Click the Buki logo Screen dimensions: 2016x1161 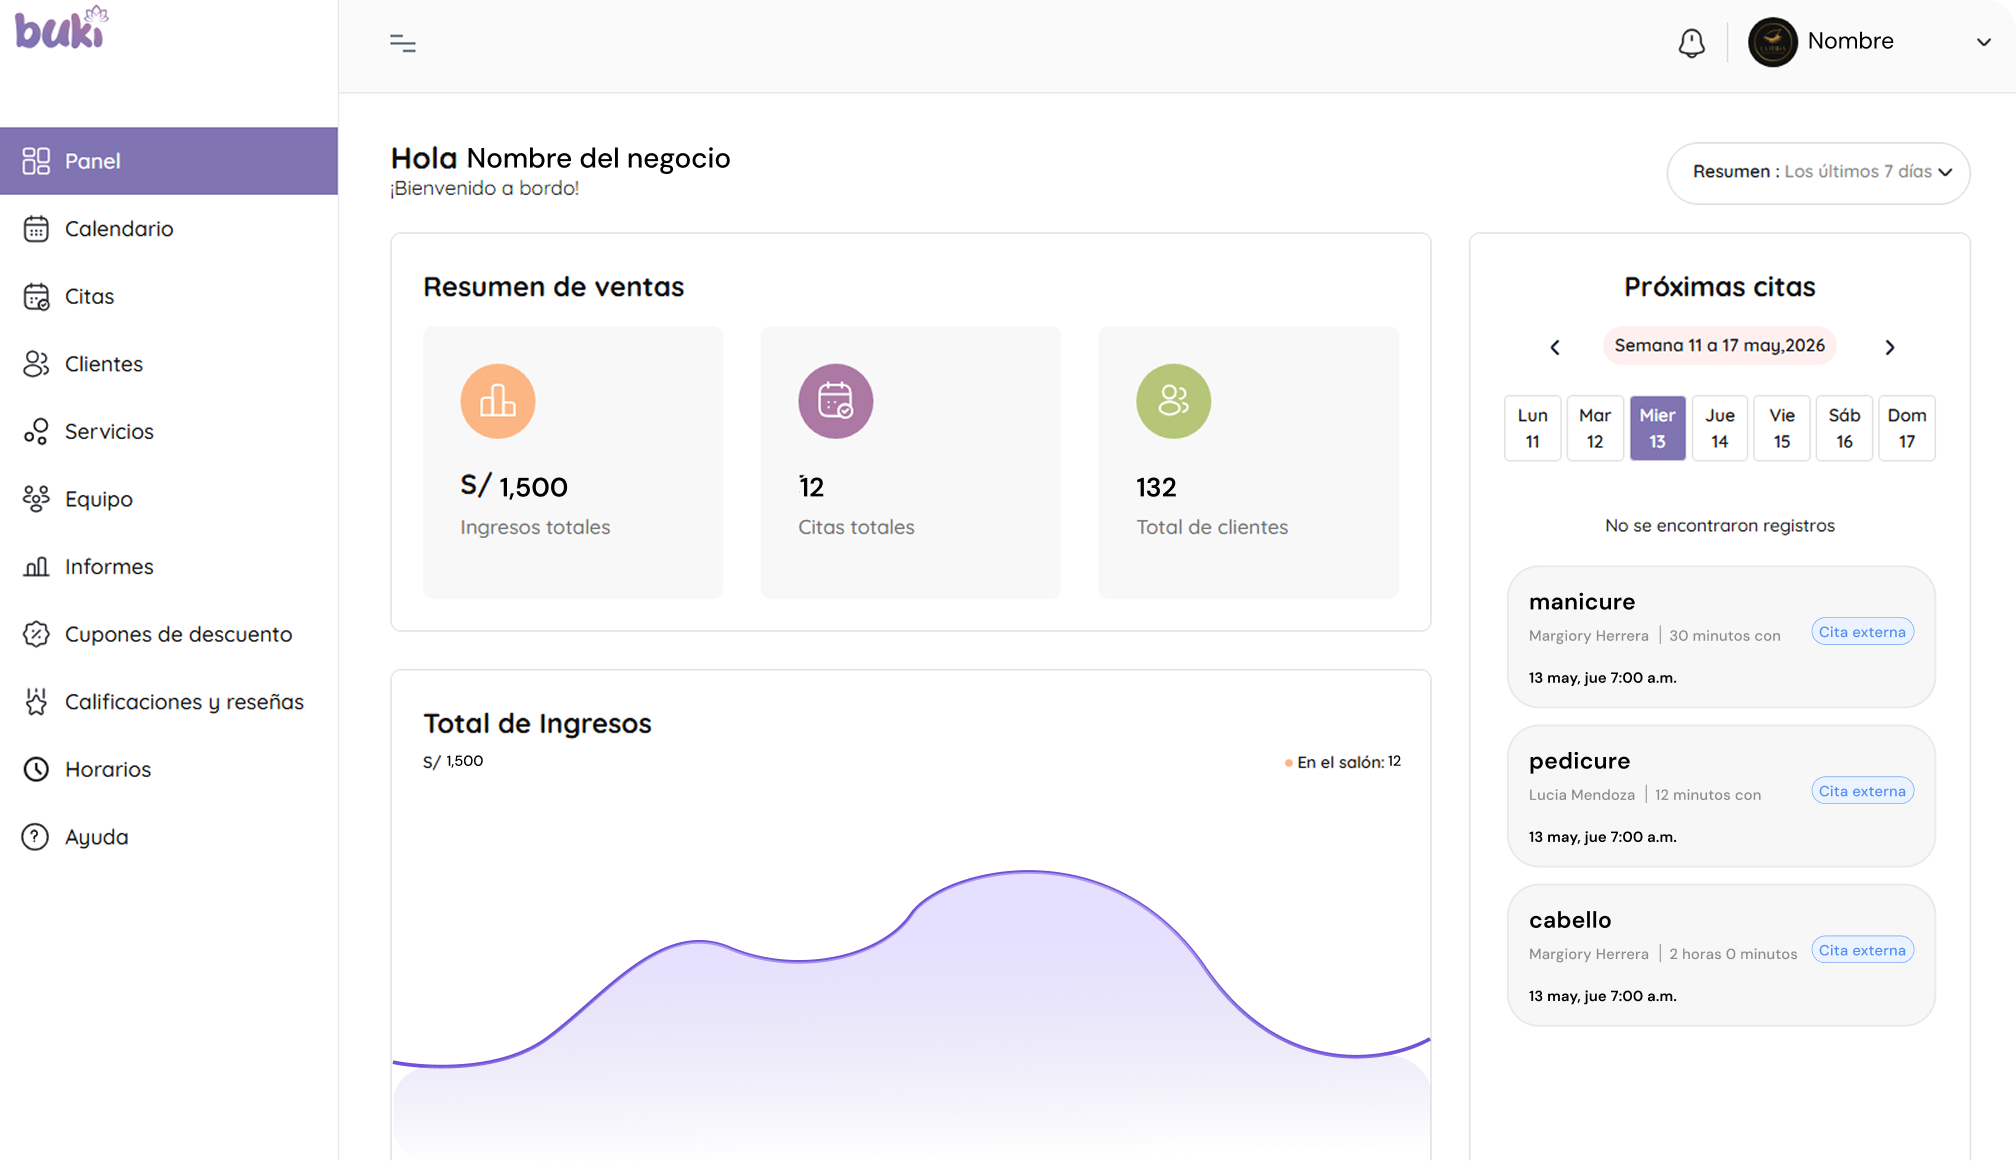tap(62, 27)
